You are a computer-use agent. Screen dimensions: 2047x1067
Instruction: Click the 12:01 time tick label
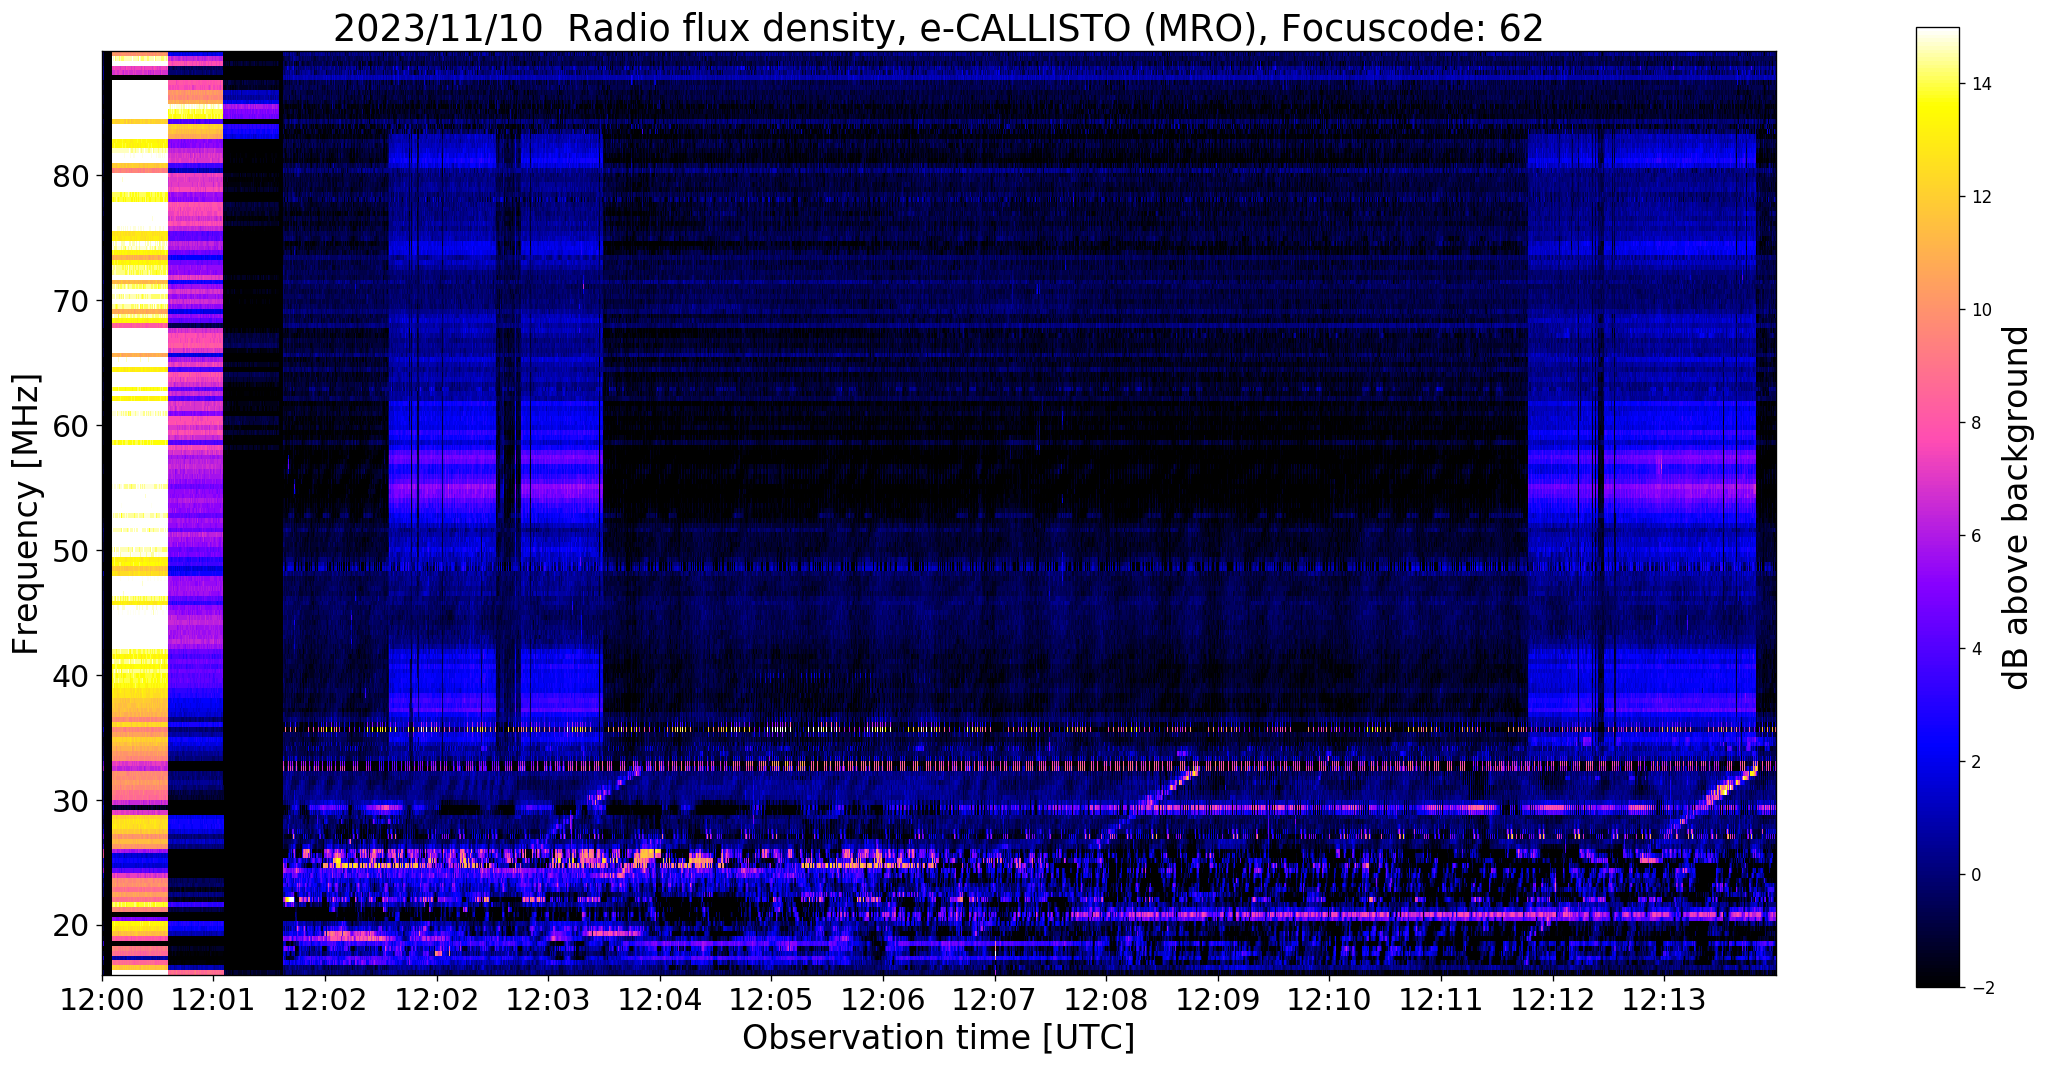click(x=213, y=998)
